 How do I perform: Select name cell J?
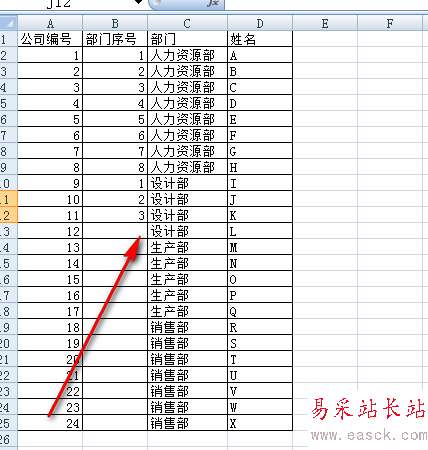click(260, 199)
